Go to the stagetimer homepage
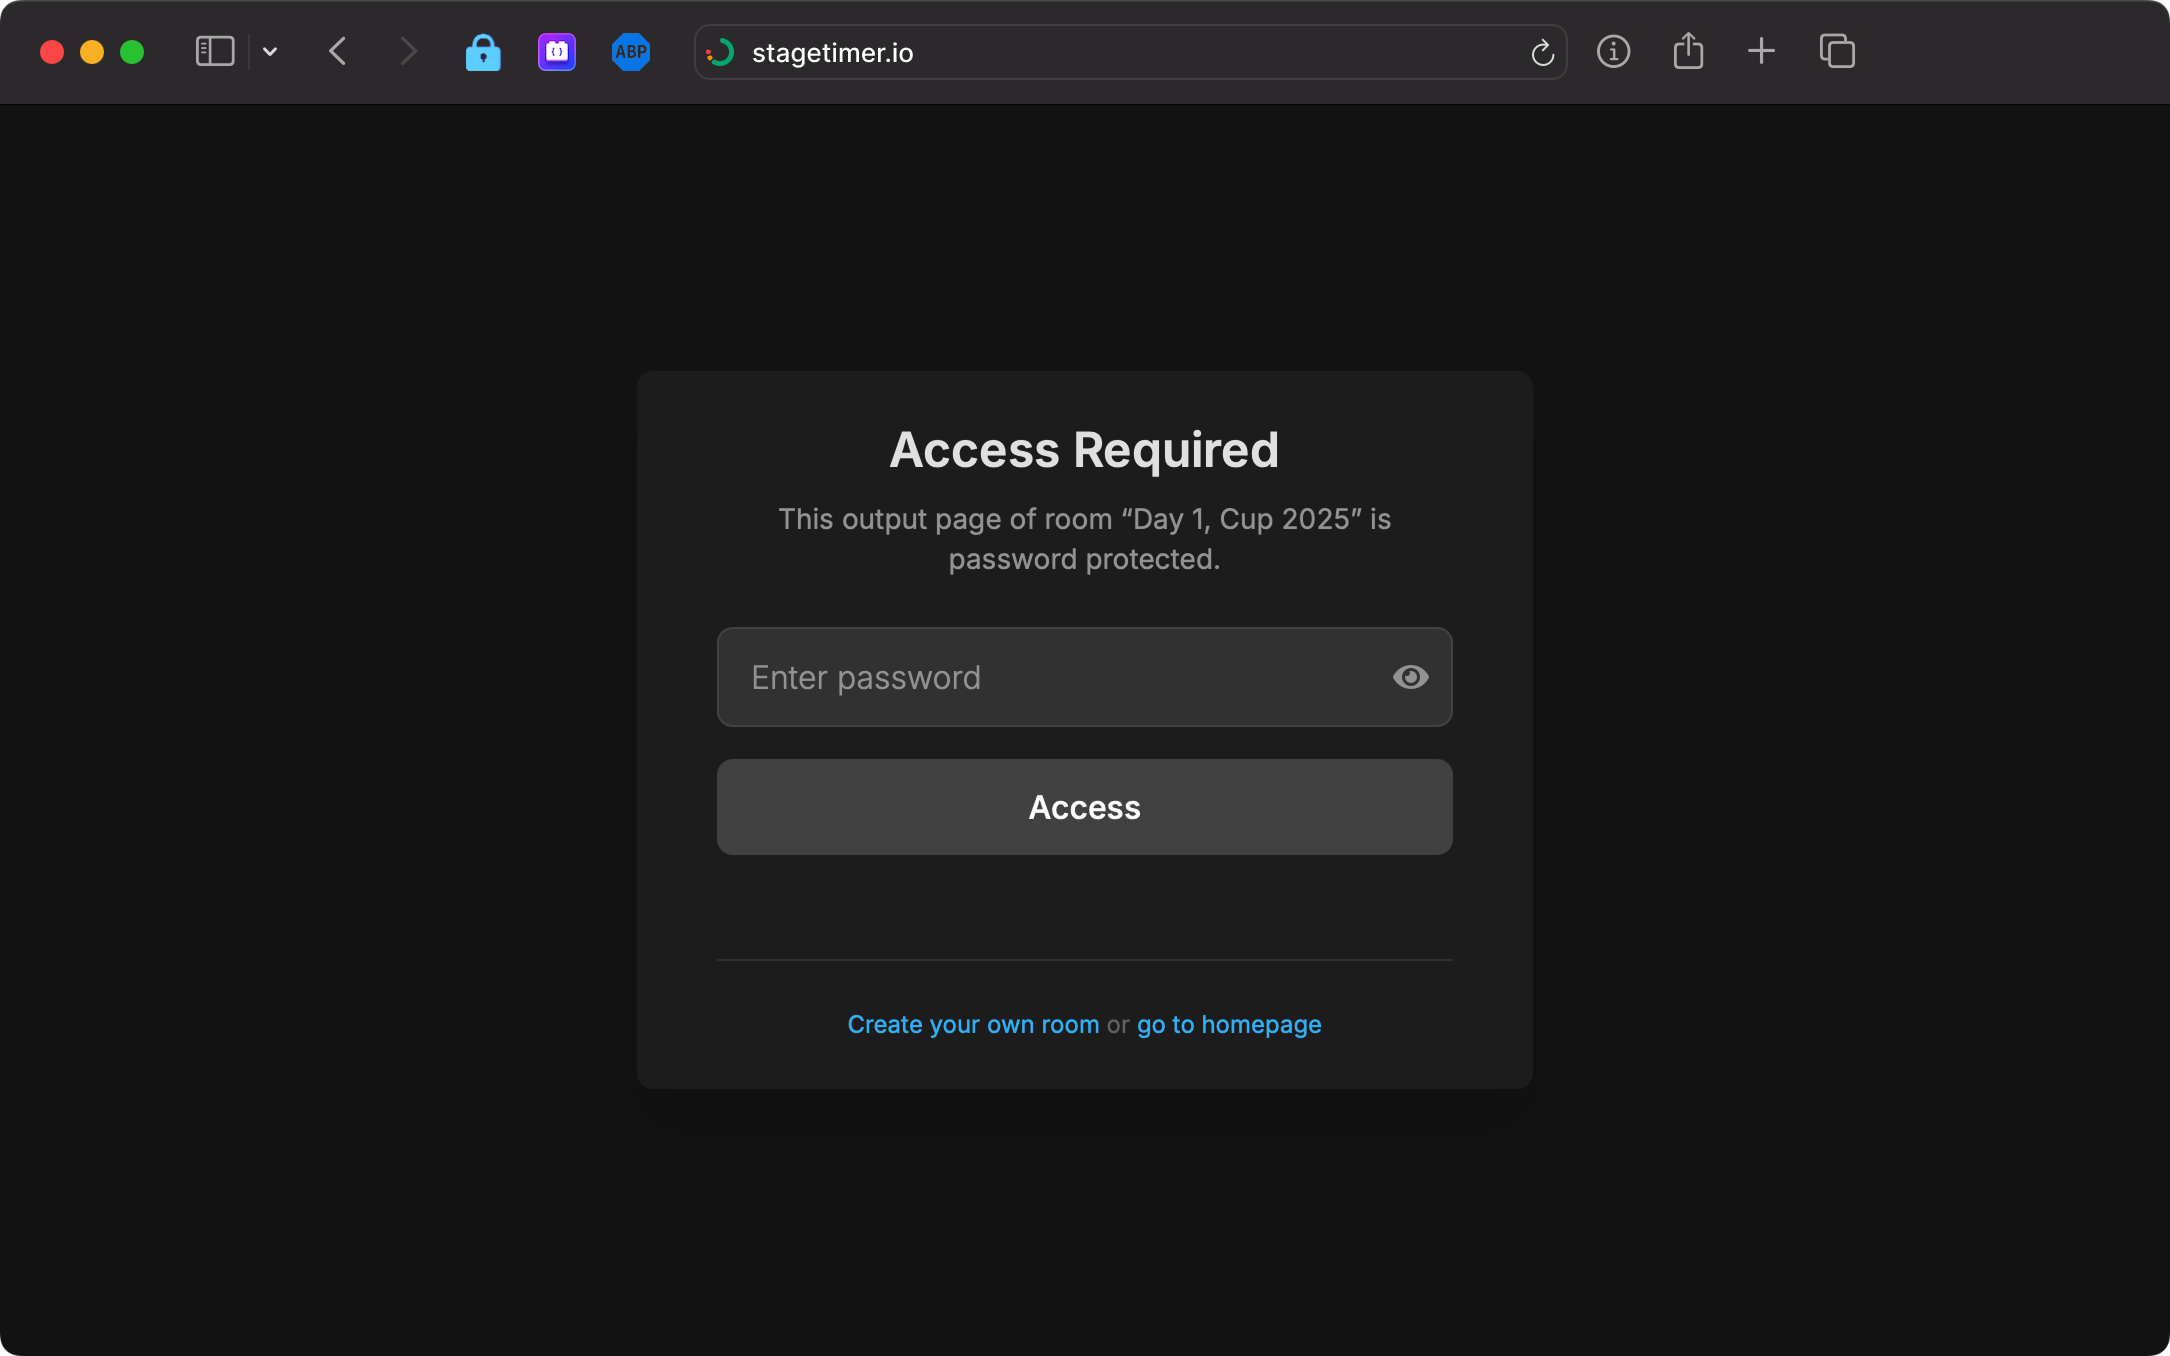This screenshot has height=1356, width=2170. 1228,1024
